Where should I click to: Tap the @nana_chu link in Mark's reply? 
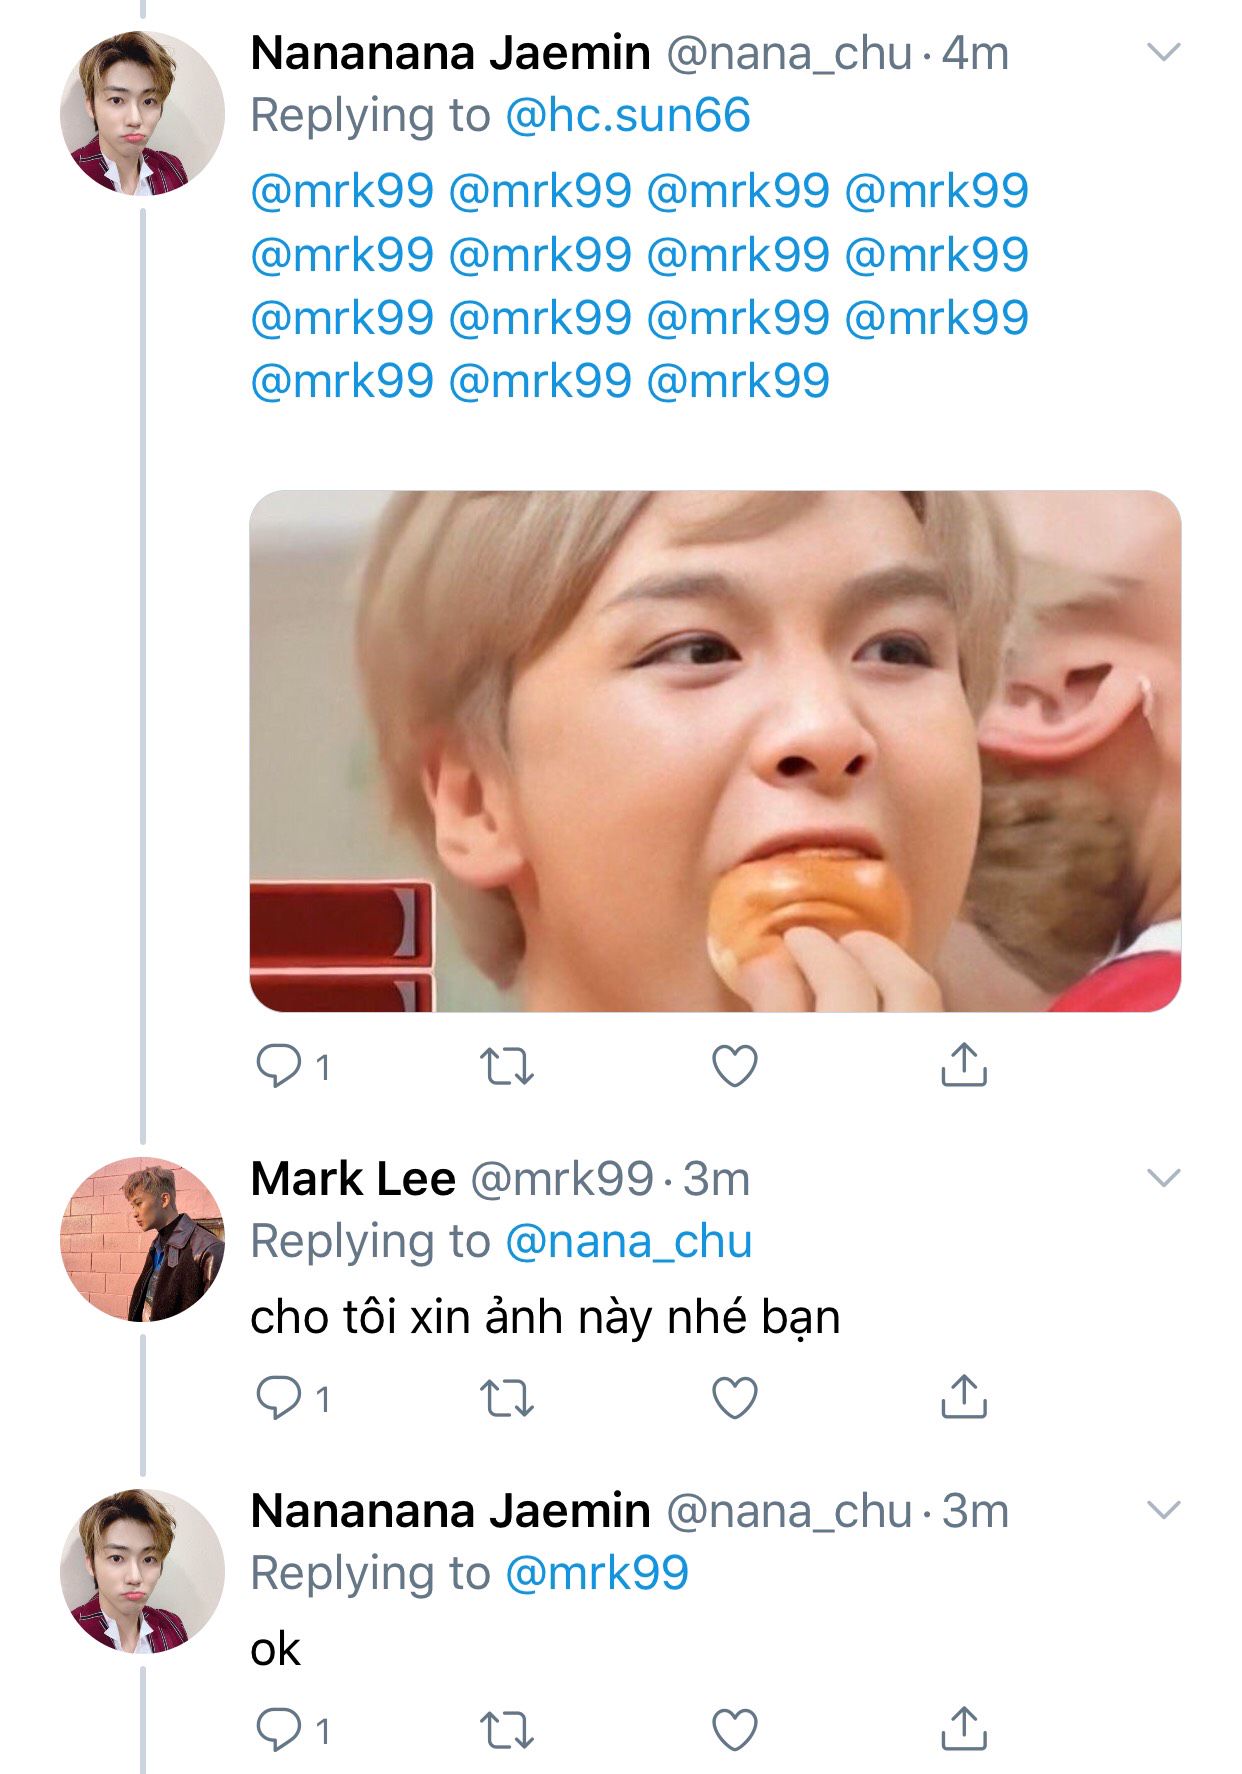point(628,1242)
